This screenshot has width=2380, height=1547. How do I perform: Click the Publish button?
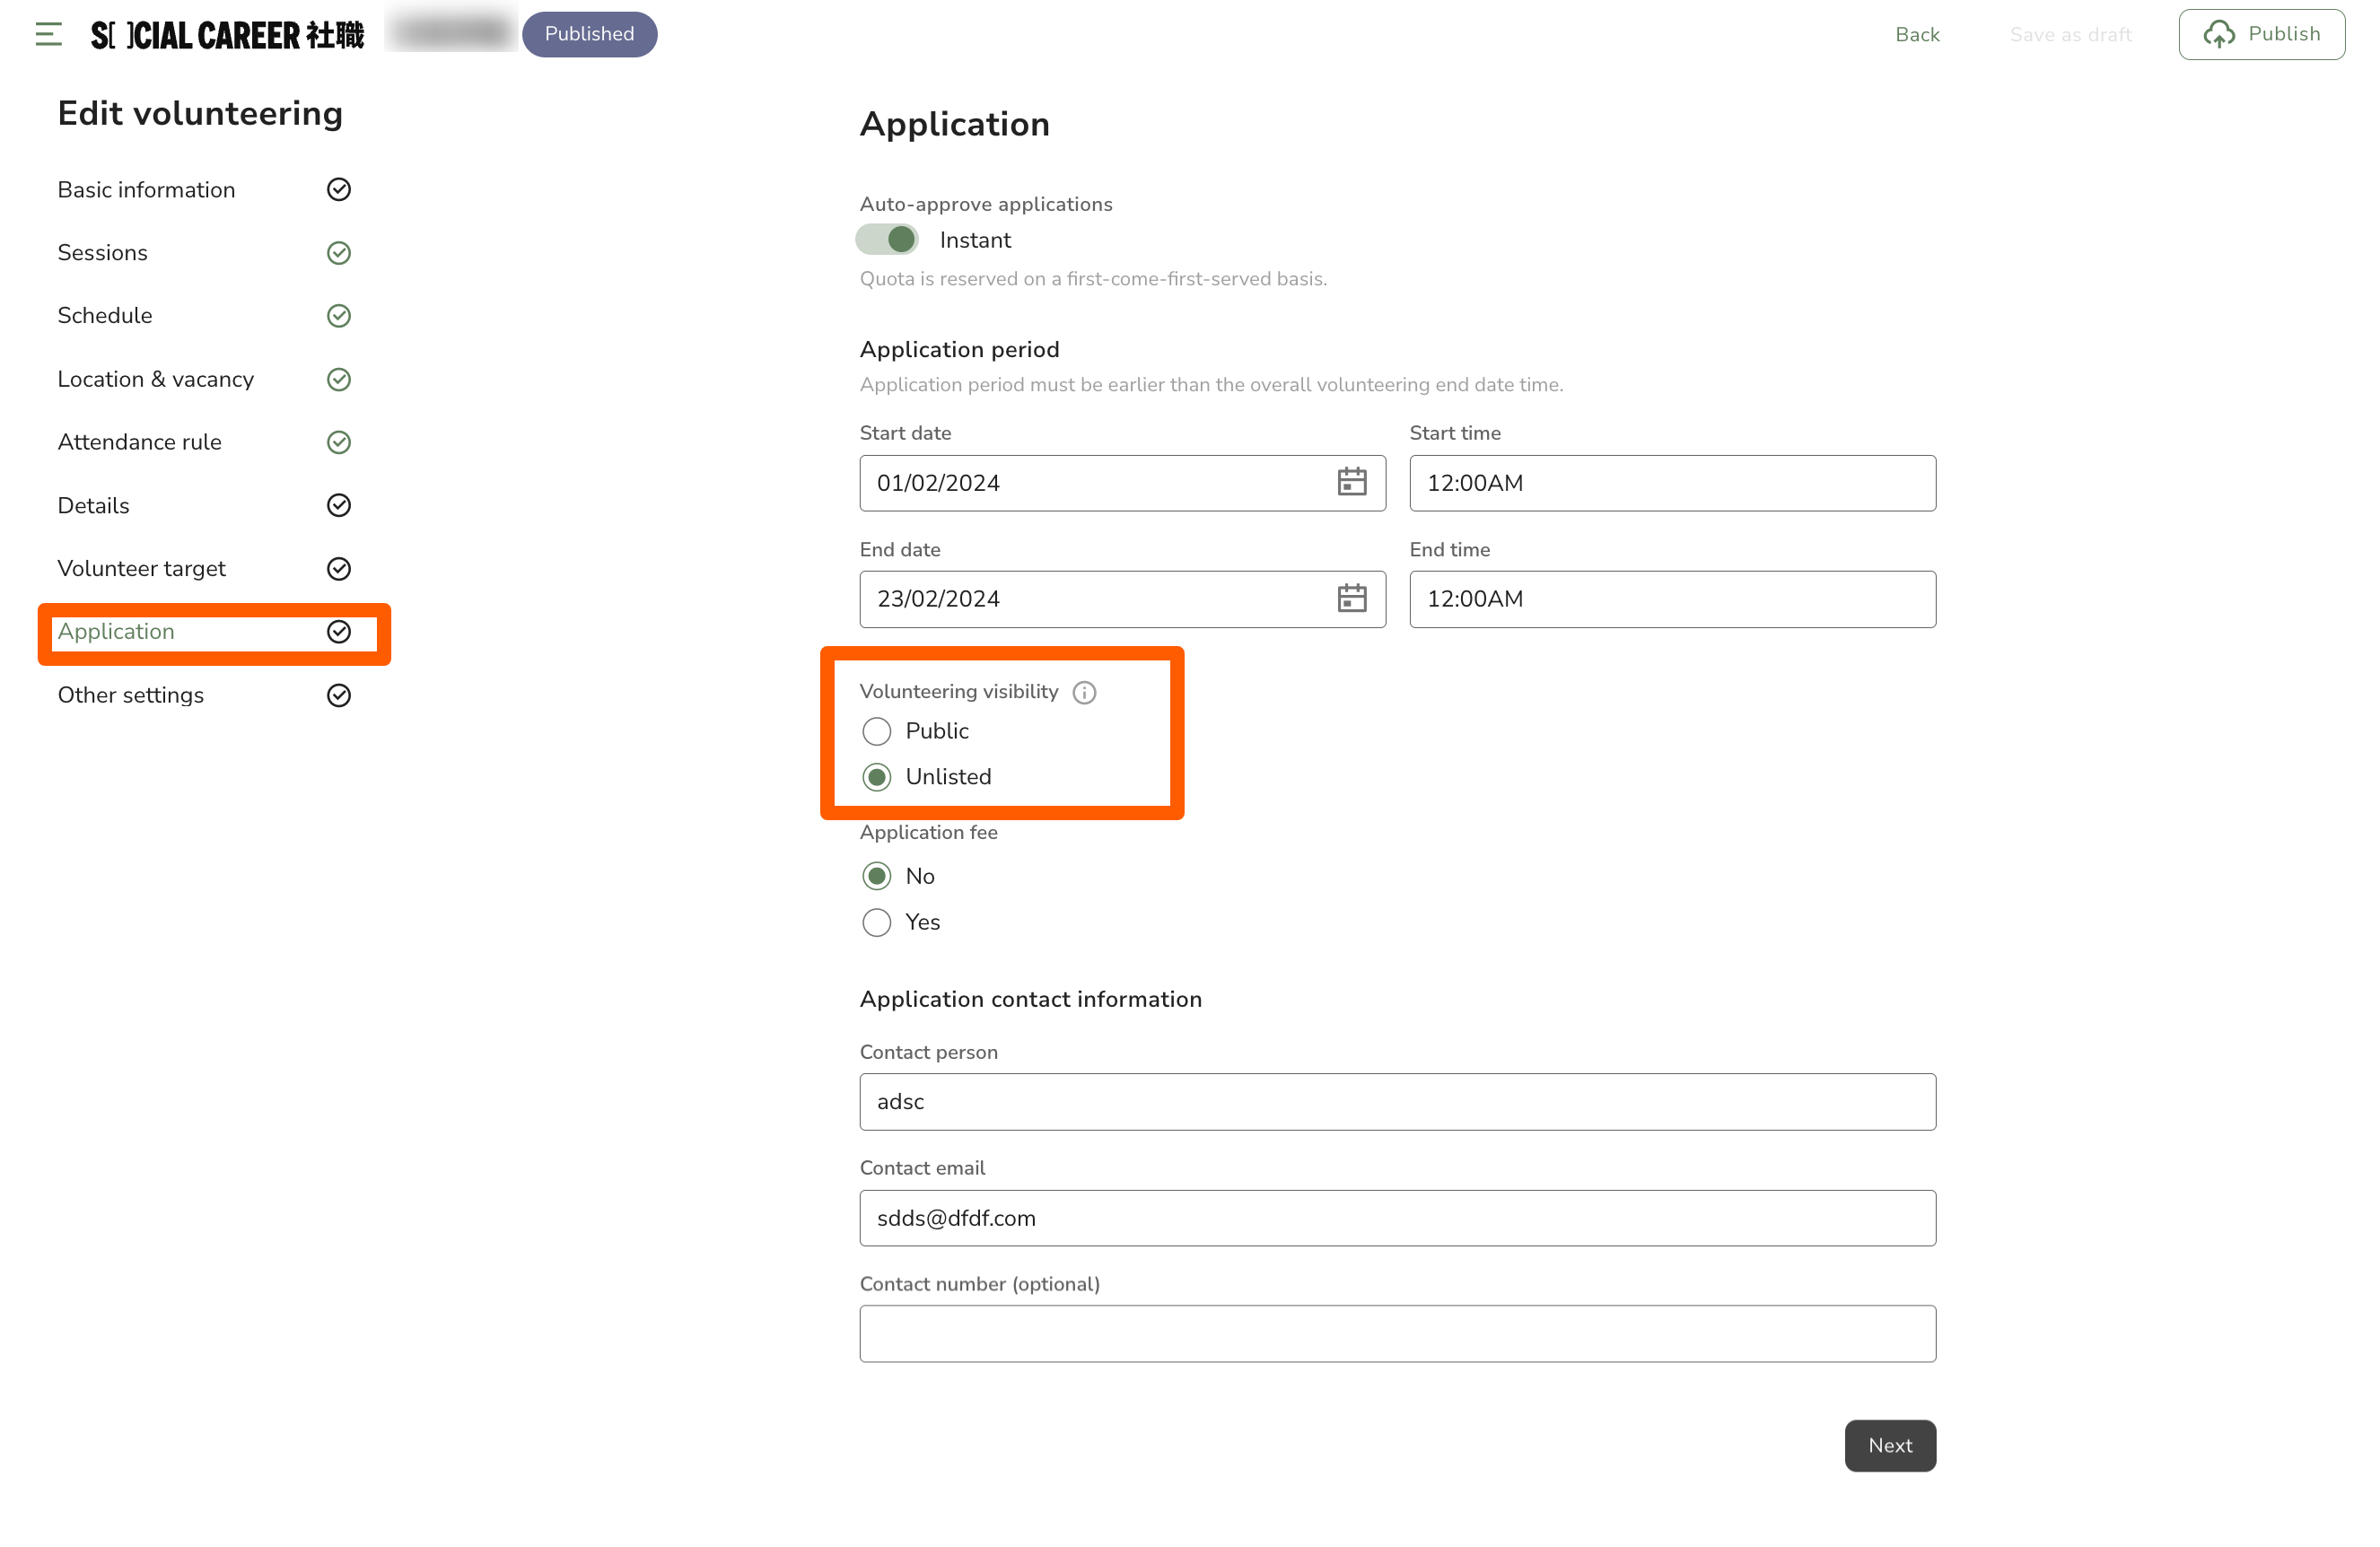(x=2261, y=35)
